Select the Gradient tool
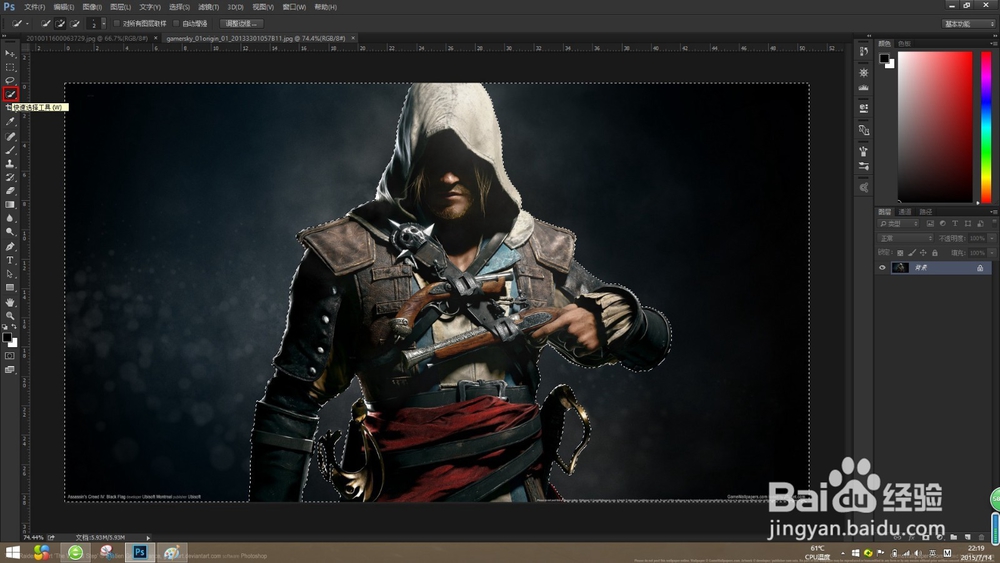The image size is (1000, 563). click(10, 205)
